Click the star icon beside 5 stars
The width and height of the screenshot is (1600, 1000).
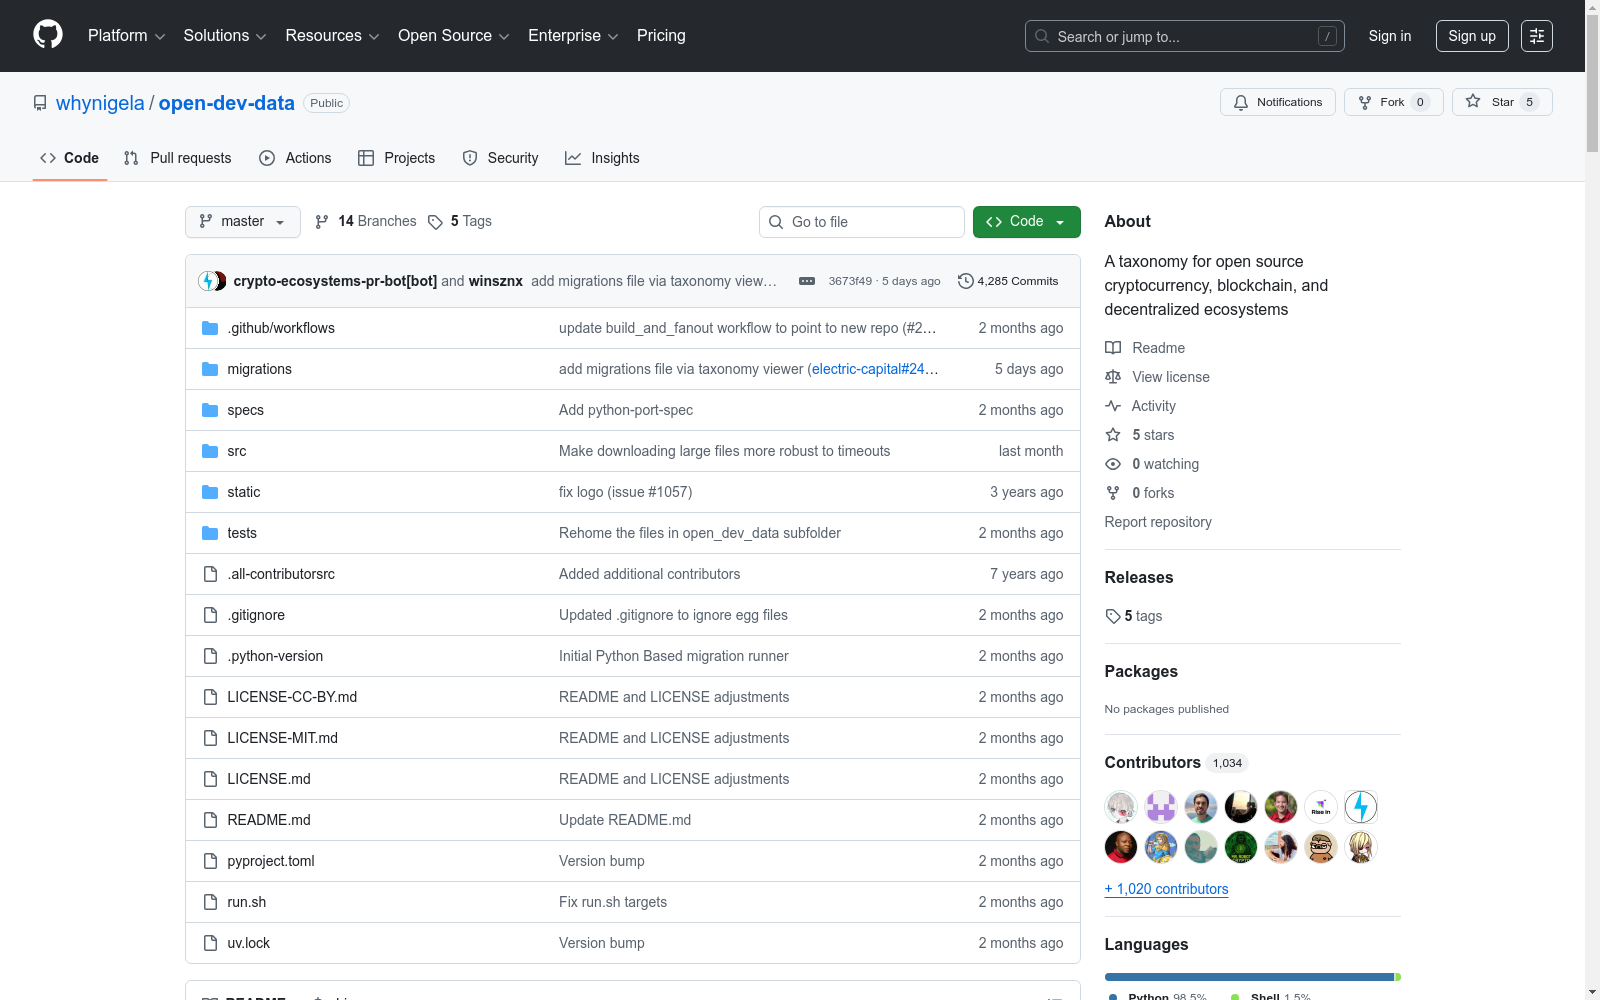click(1113, 435)
